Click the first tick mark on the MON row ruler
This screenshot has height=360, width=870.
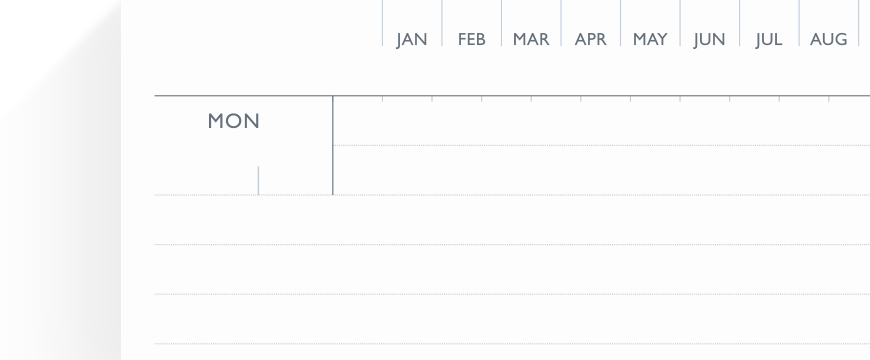[x=382, y=99]
